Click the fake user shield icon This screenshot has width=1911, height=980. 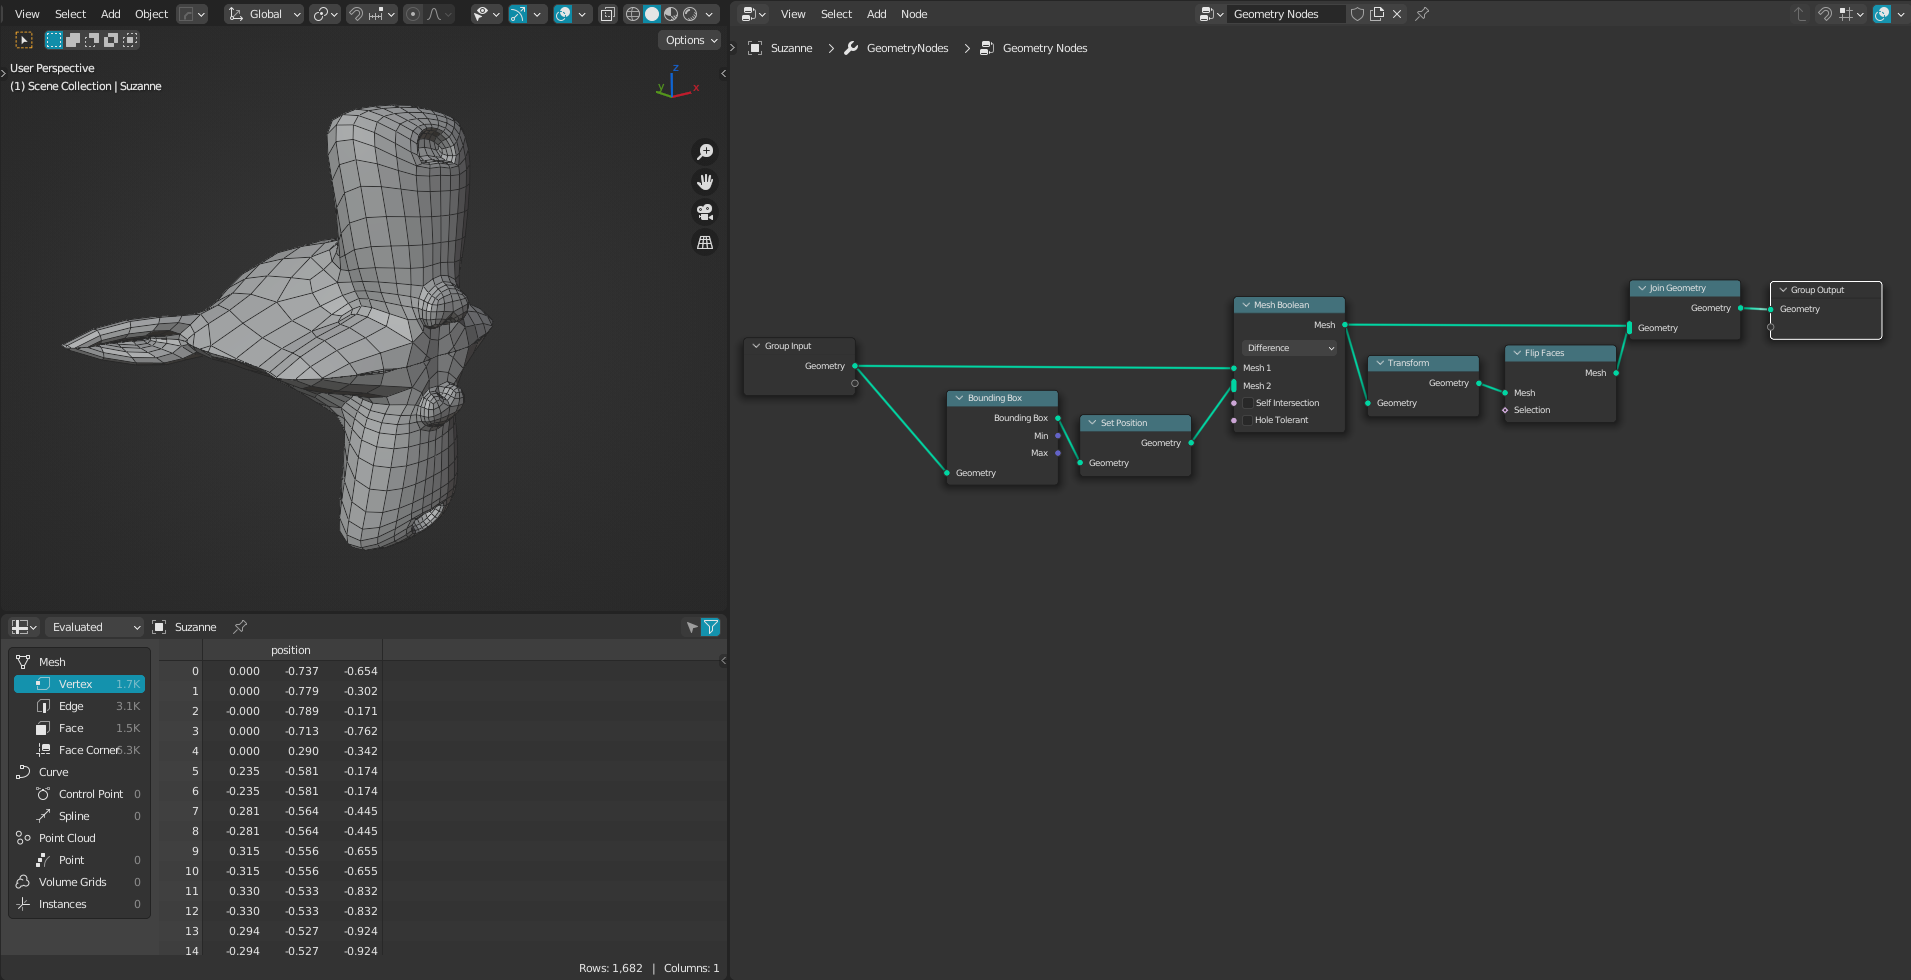coord(1357,14)
